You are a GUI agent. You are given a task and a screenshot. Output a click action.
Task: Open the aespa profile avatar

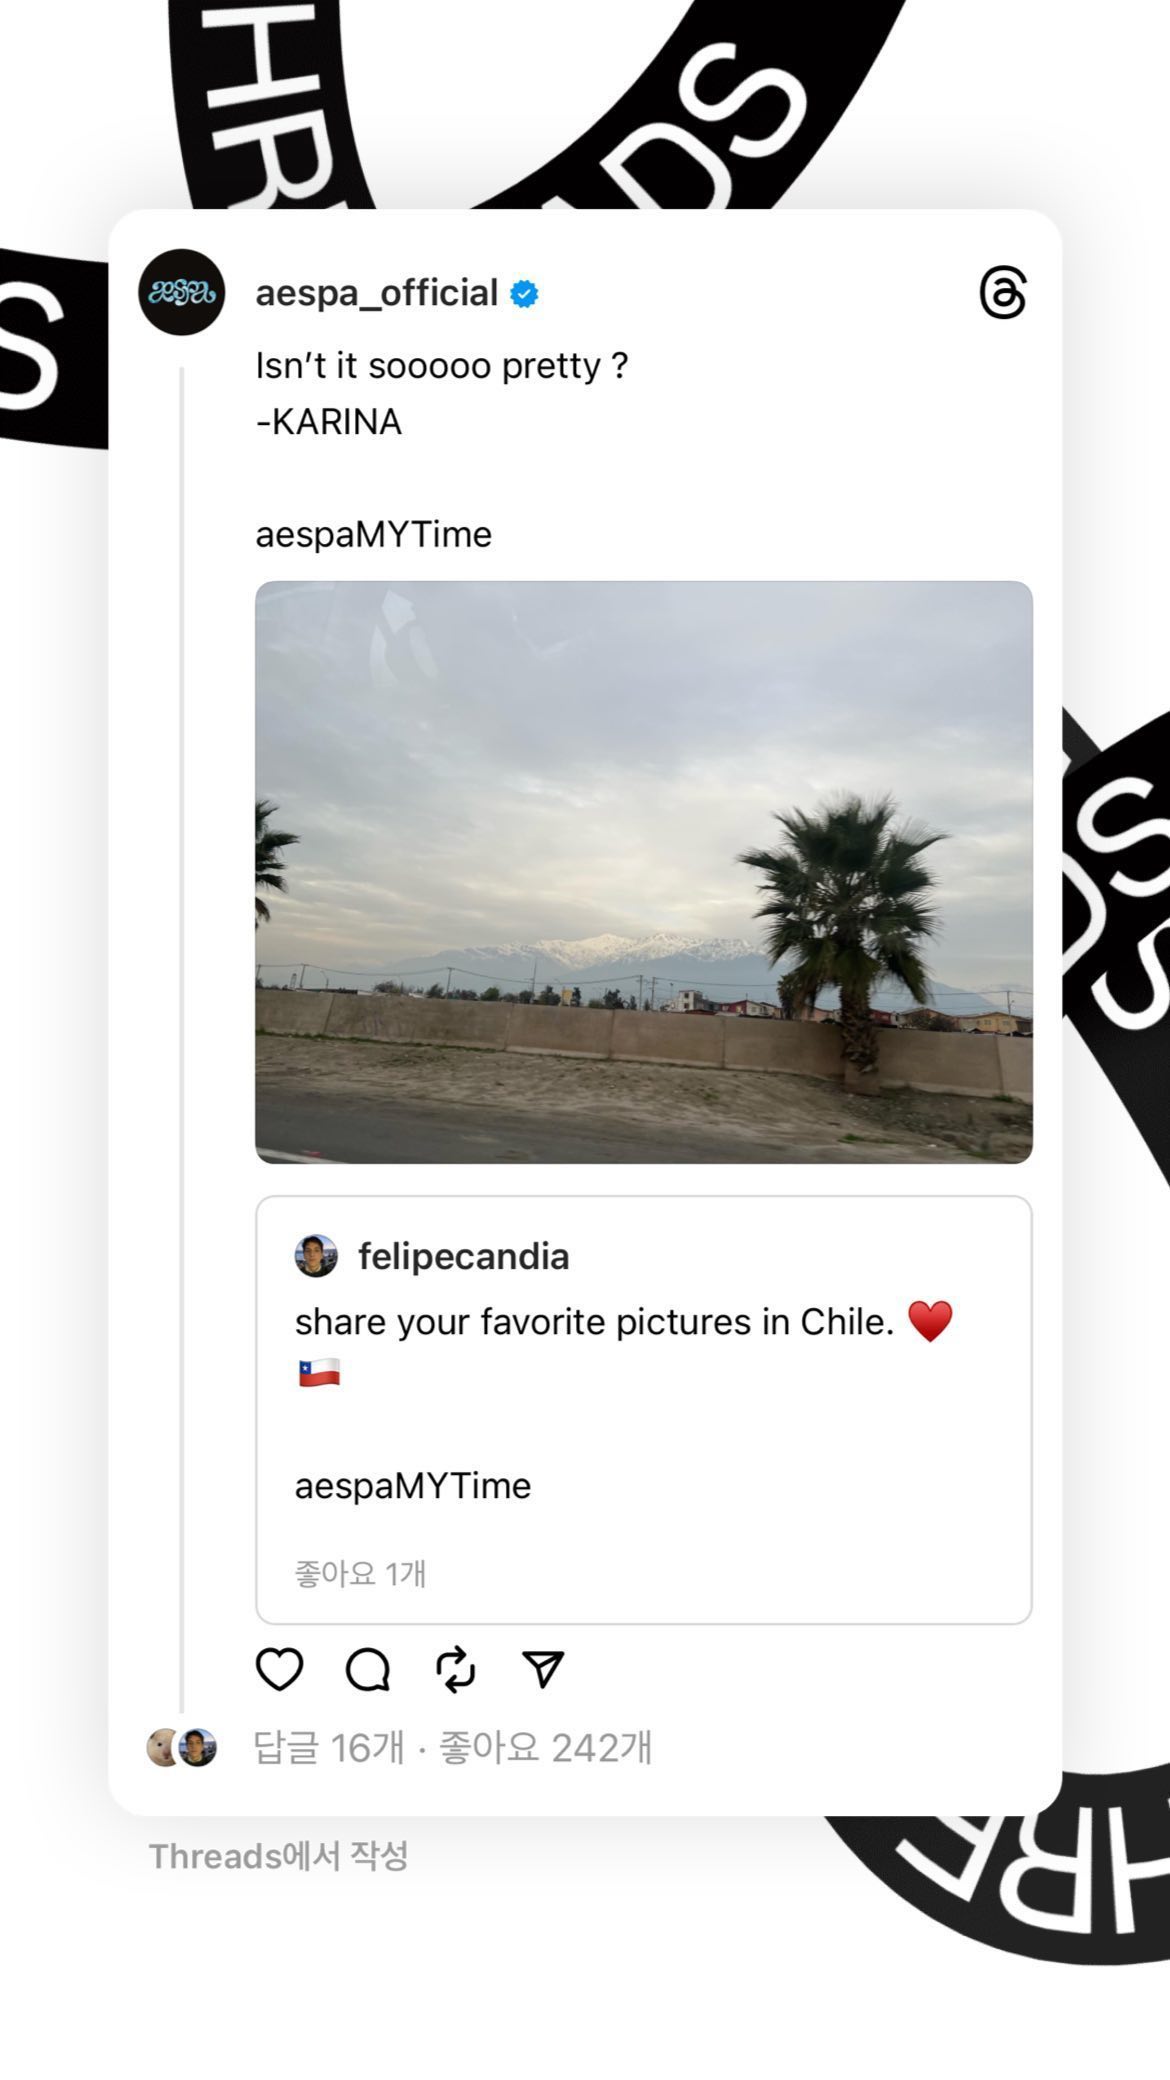(x=182, y=292)
